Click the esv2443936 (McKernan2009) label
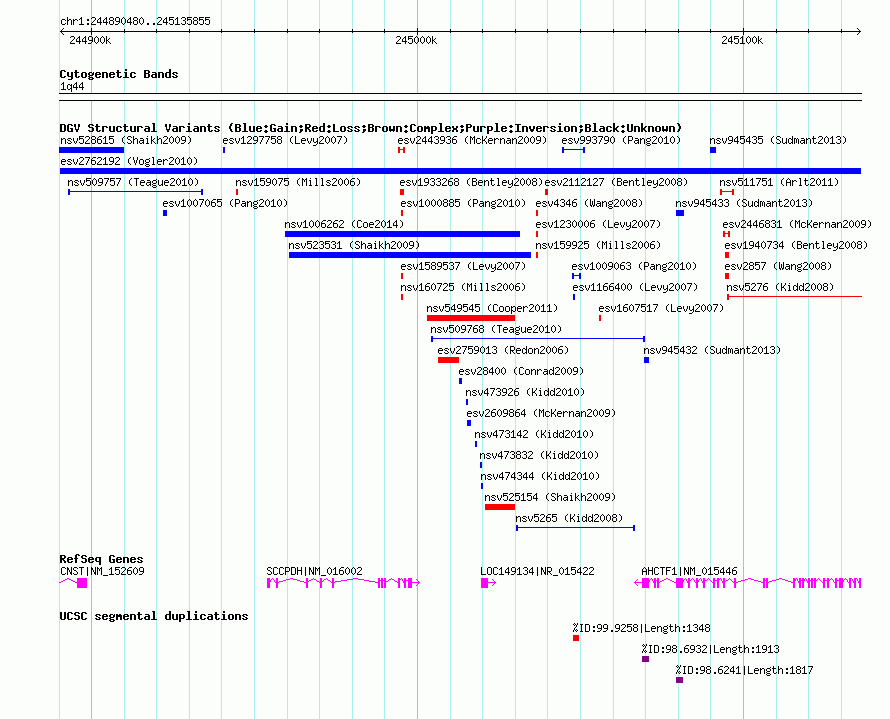 [472, 140]
